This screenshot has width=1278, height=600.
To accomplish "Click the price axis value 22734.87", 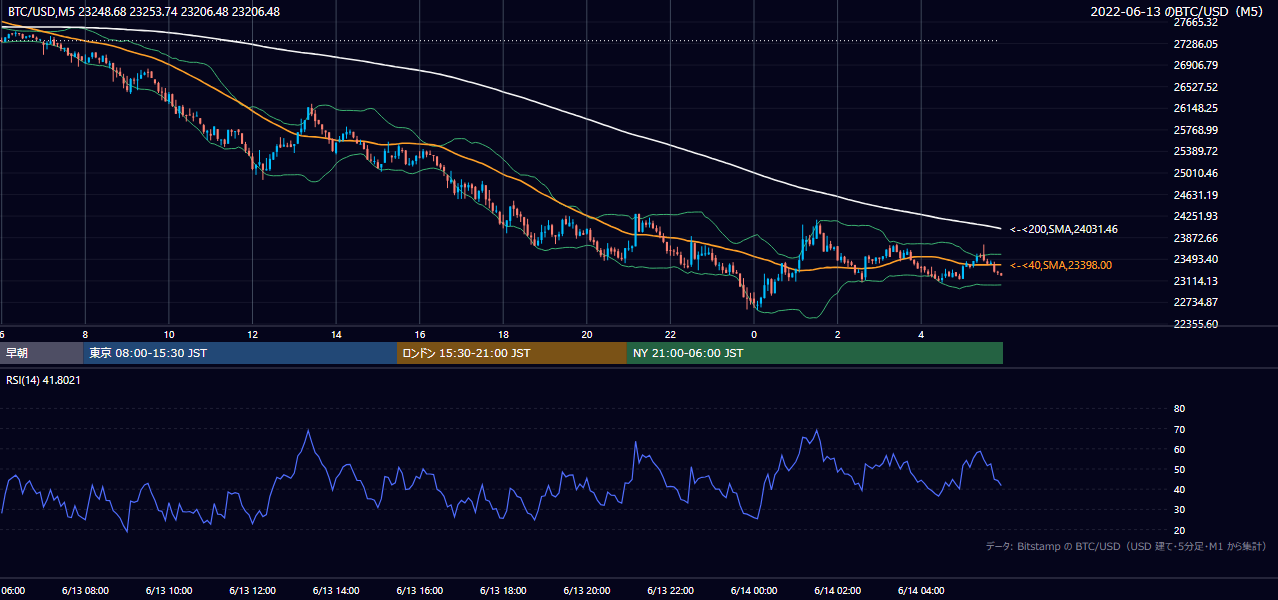I will point(1196,302).
